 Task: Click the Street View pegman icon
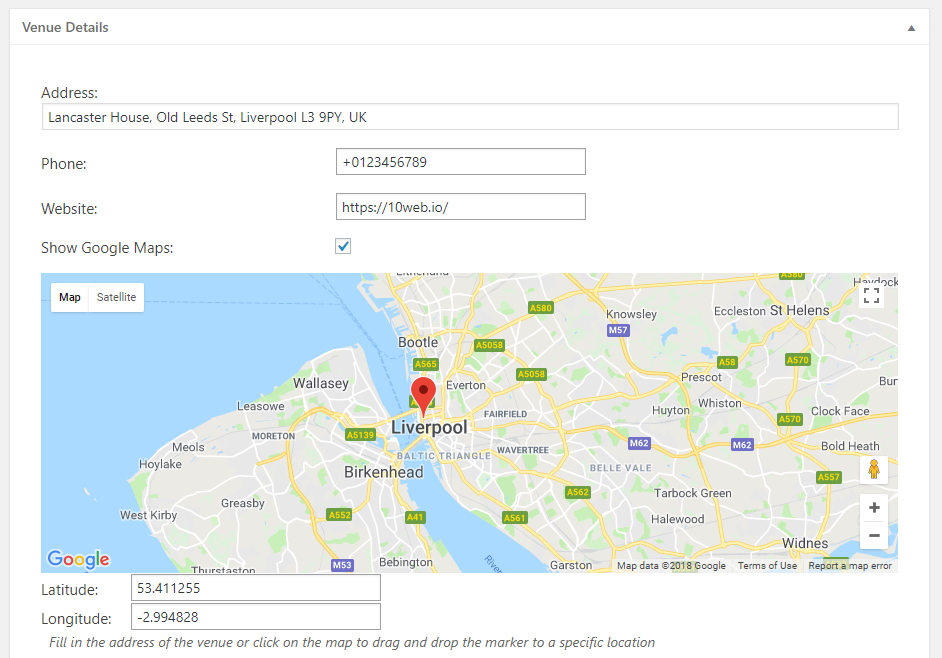point(874,469)
